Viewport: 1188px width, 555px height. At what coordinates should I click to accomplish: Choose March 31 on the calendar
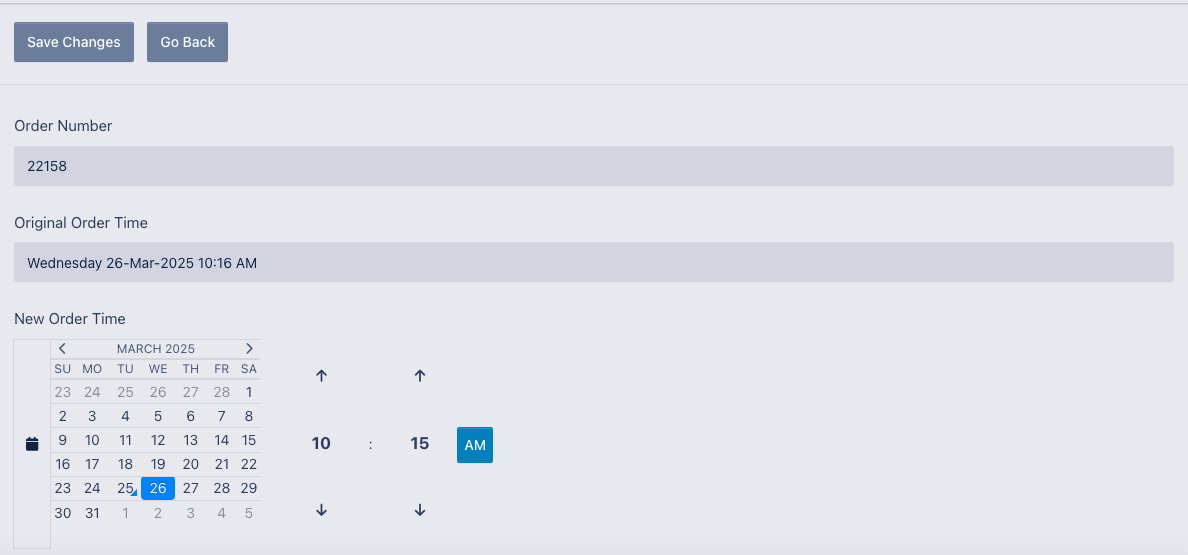[92, 513]
